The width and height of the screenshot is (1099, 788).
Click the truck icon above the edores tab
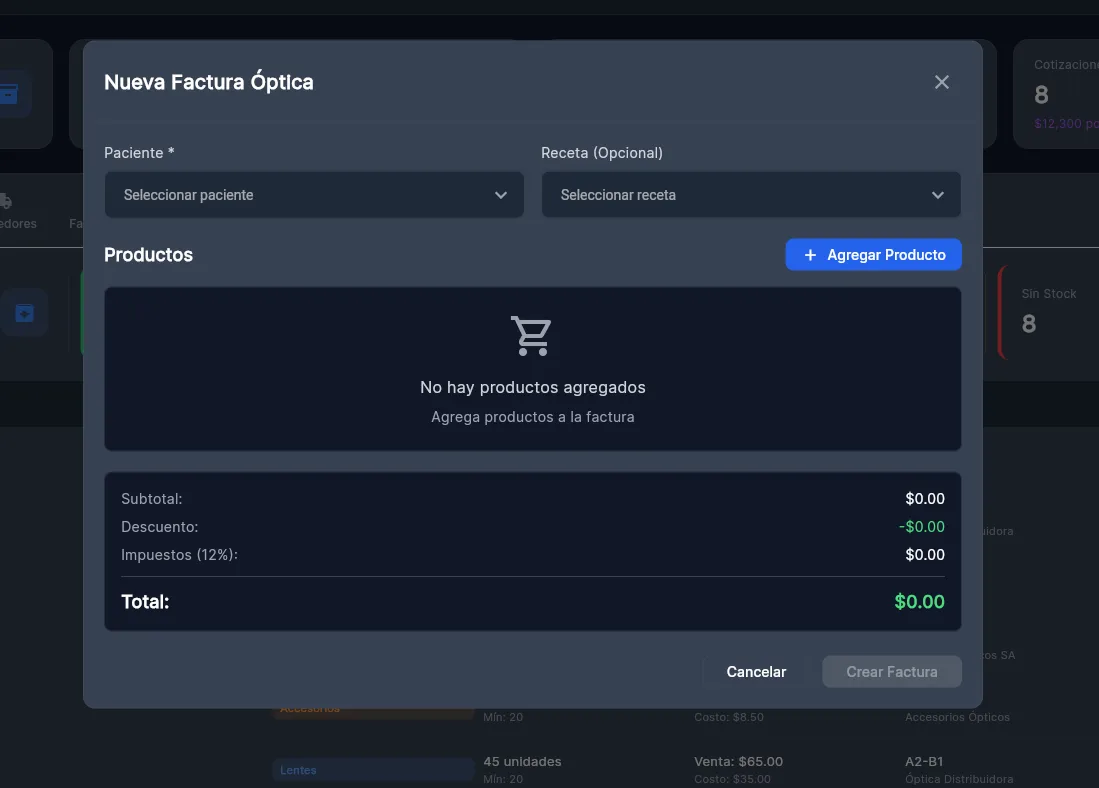click(6, 201)
